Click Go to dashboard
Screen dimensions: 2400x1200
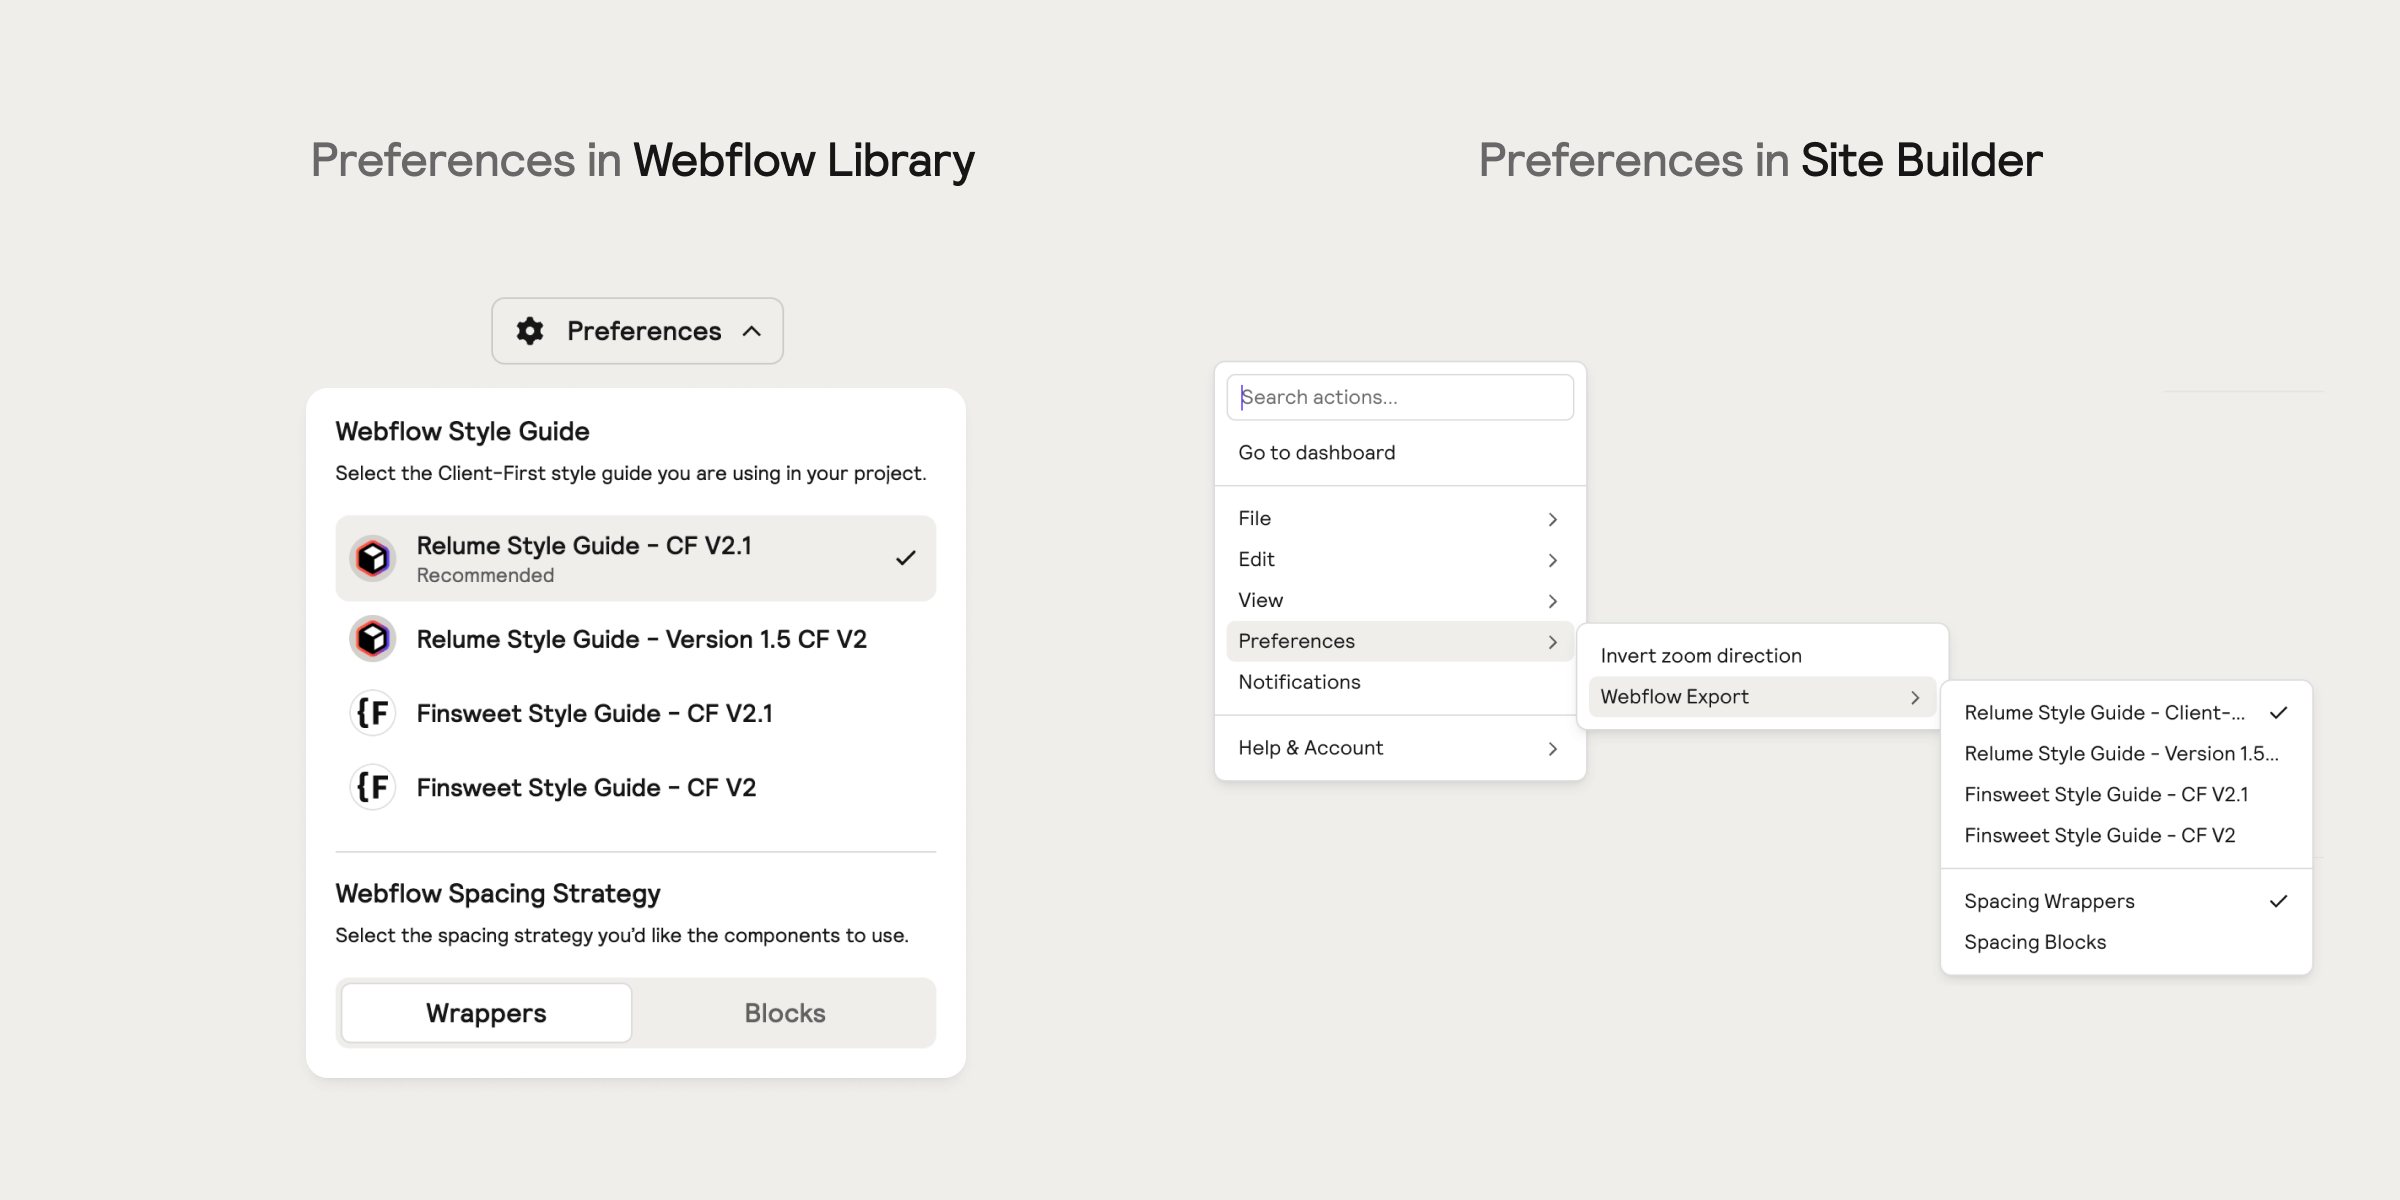coord(1316,453)
